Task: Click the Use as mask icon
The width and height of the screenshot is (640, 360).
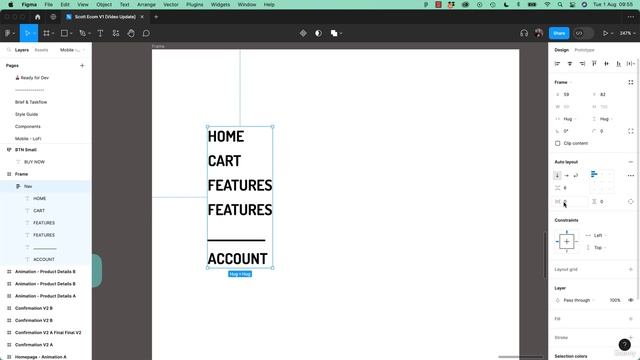Action: (318, 33)
